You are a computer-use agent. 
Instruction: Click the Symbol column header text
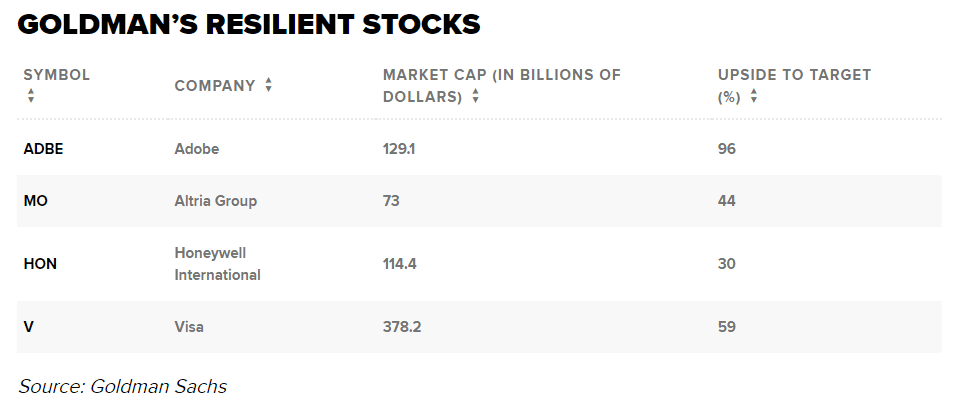point(56,75)
